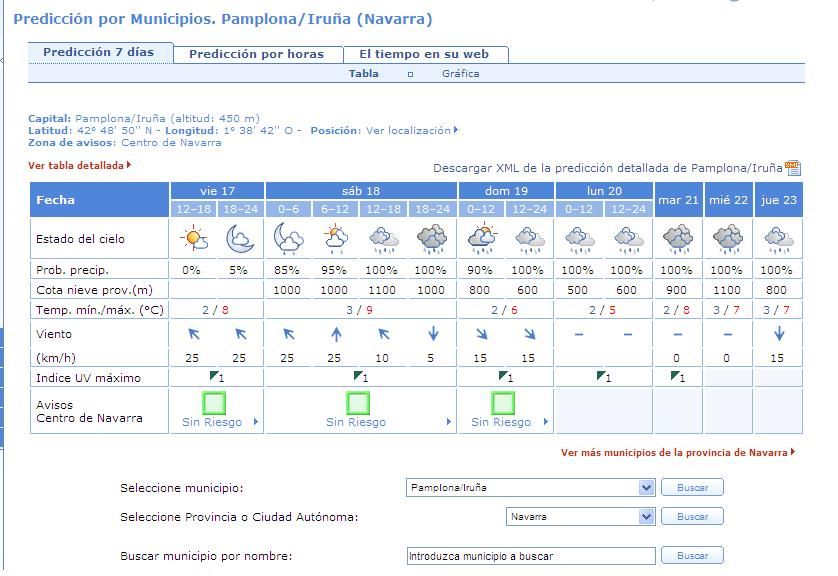The height and width of the screenshot is (576, 838).
Task: Click the Estado del cielo row label
Action: coord(80,239)
